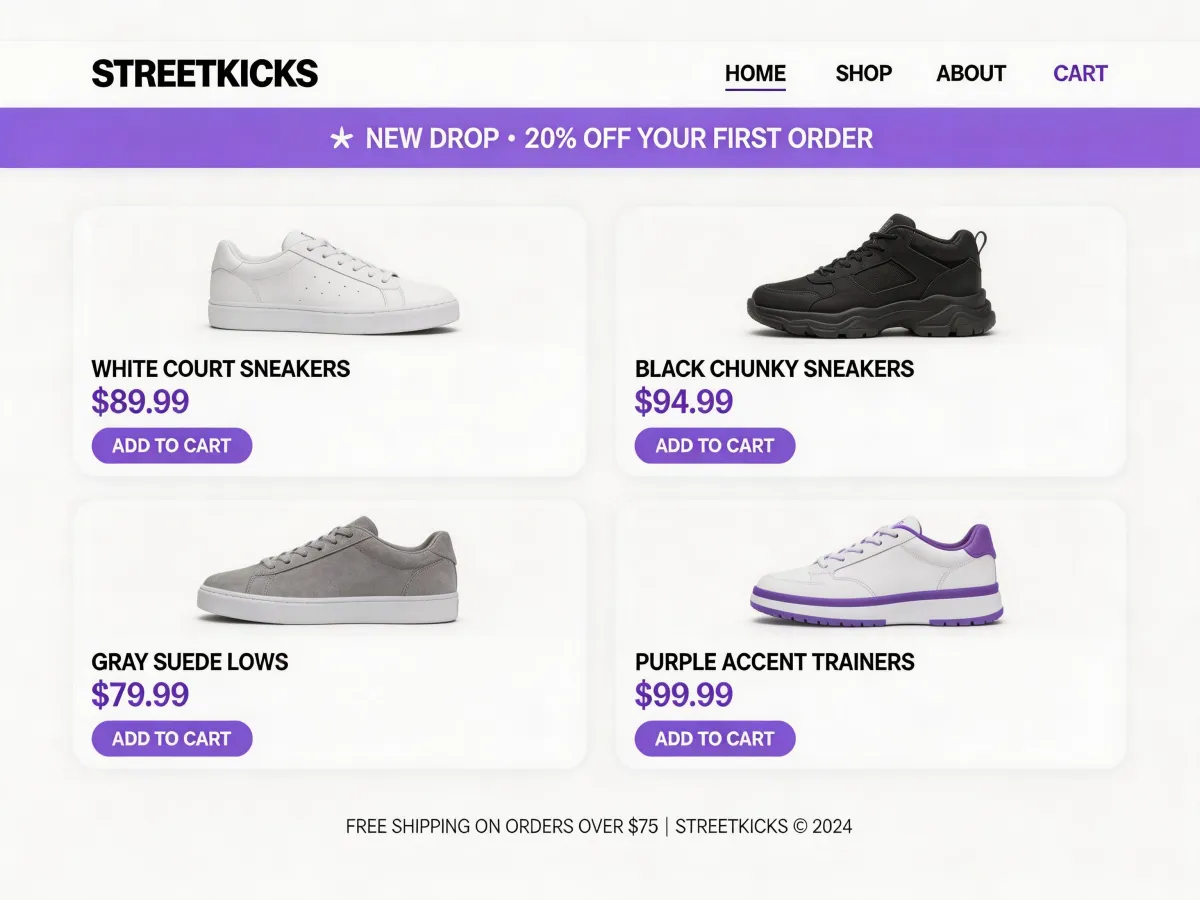
Task: Select the White Court Sneakers product title
Action: click(221, 369)
